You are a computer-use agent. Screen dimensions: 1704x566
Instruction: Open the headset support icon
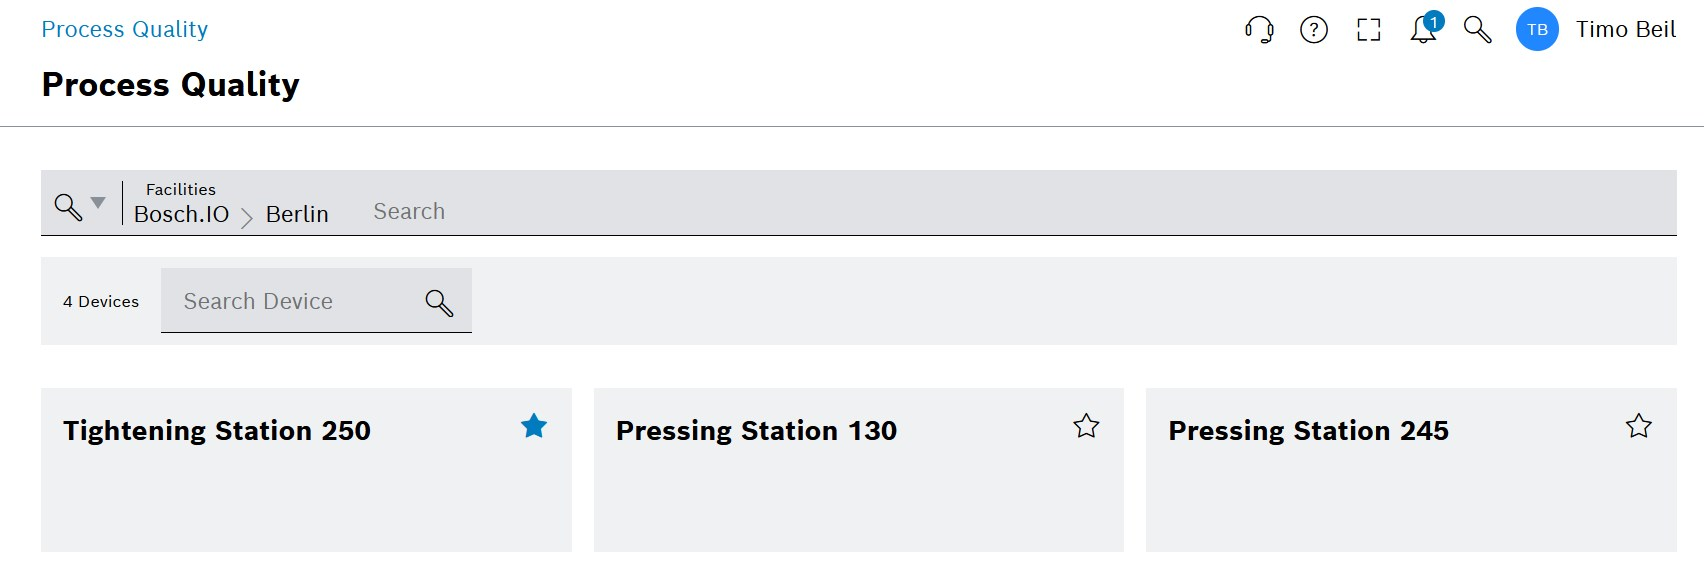tap(1259, 30)
